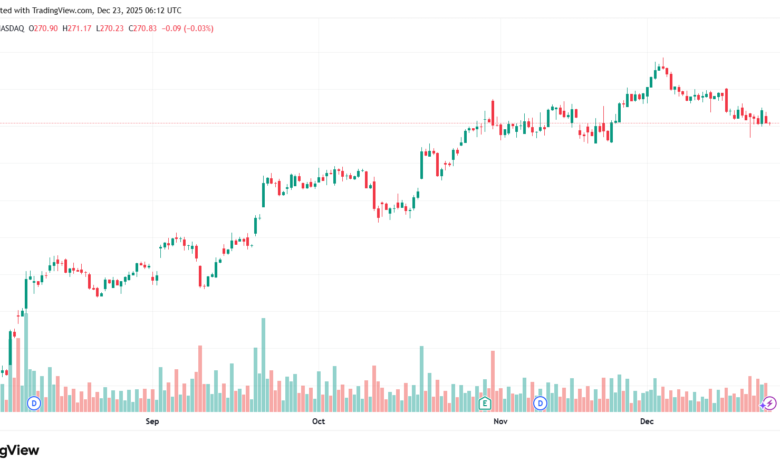Viewport: 780px width, 470px height.
Task: Open the E earnings marker before Nov
Action: pos(484,403)
